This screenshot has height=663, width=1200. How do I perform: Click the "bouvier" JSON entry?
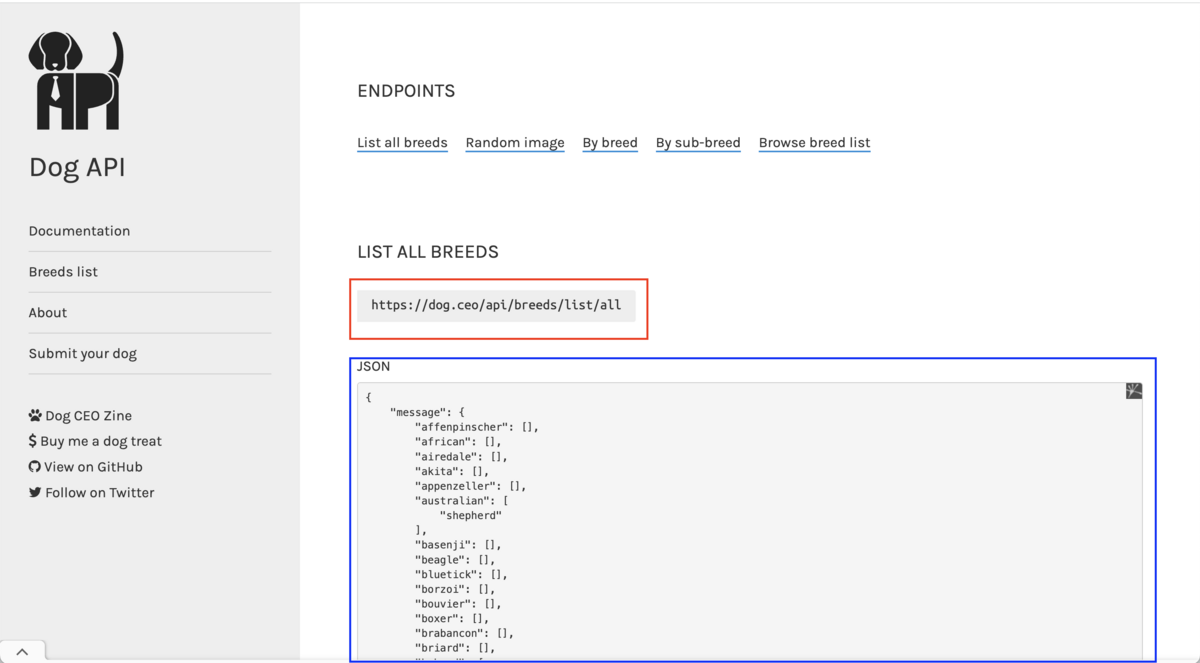(x=458, y=604)
